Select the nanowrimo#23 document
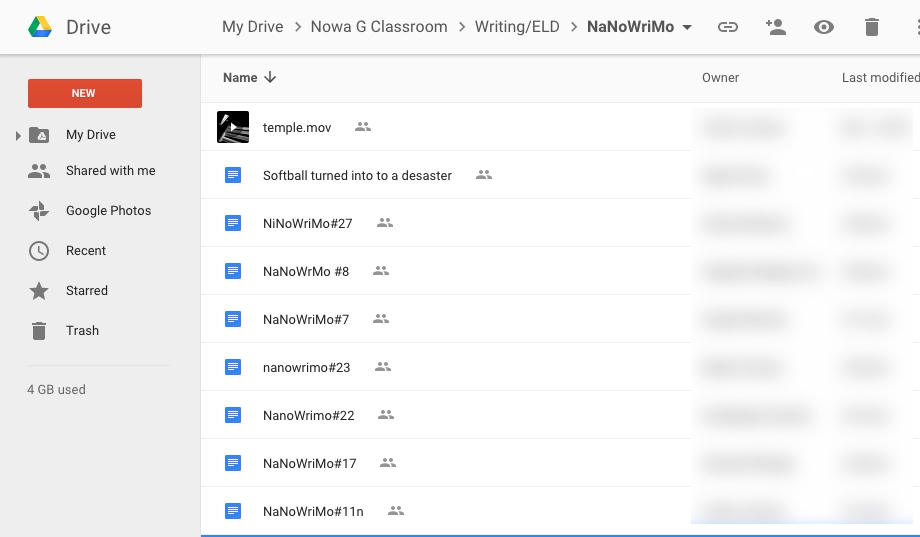 (x=306, y=368)
